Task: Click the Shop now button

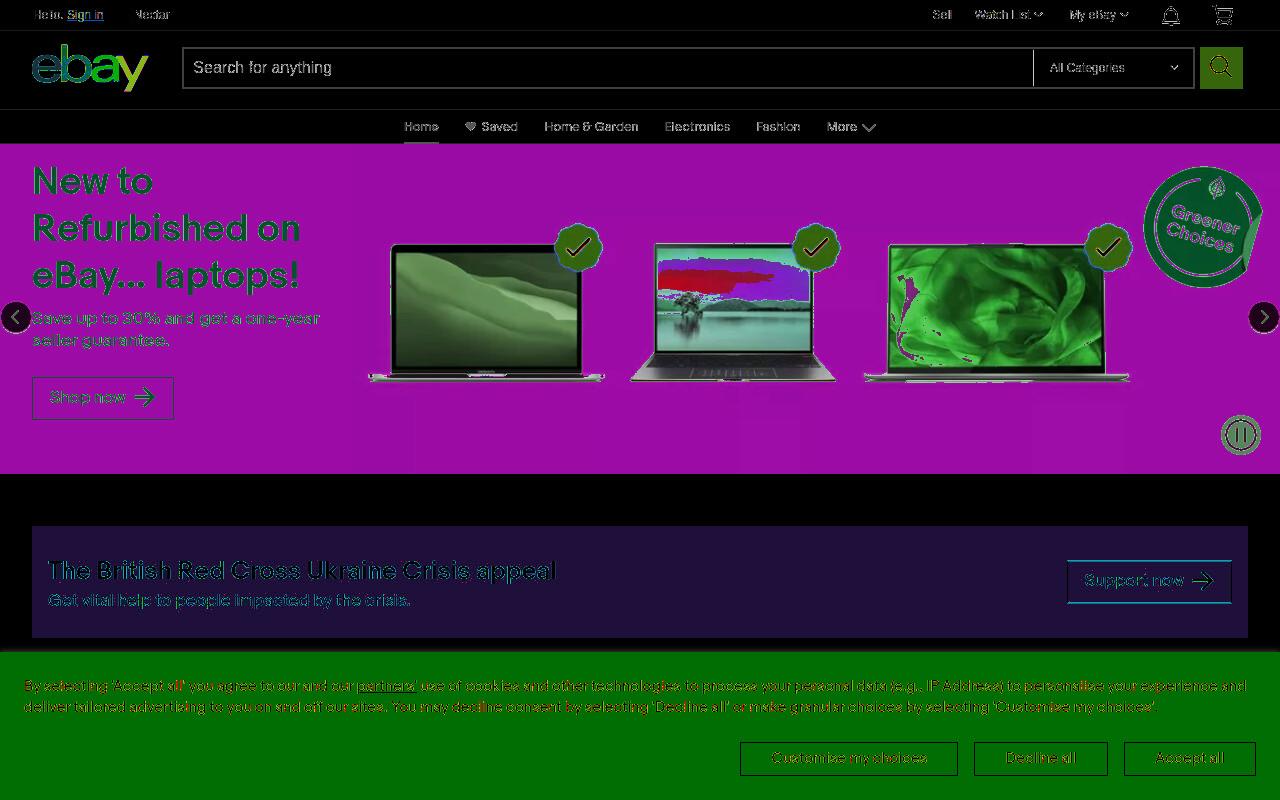Action: 103,398
